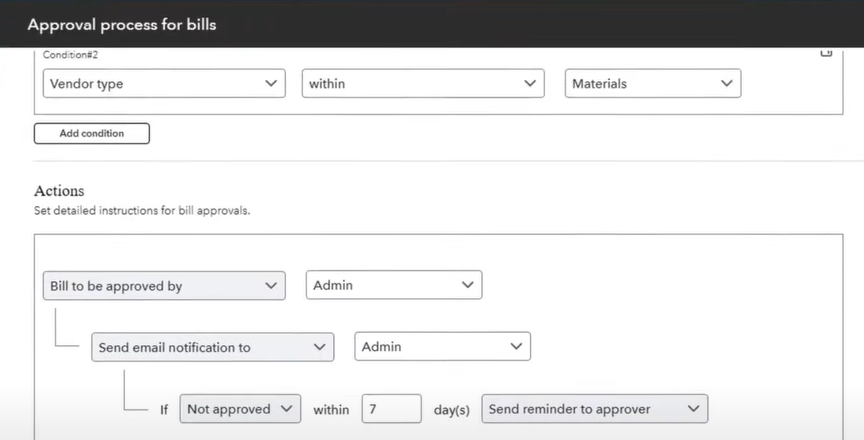Image resolution: width=864 pixels, height=440 pixels.
Task: Click the Vendor type dropdown arrow
Action: pyautogui.click(x=271, y=83)
